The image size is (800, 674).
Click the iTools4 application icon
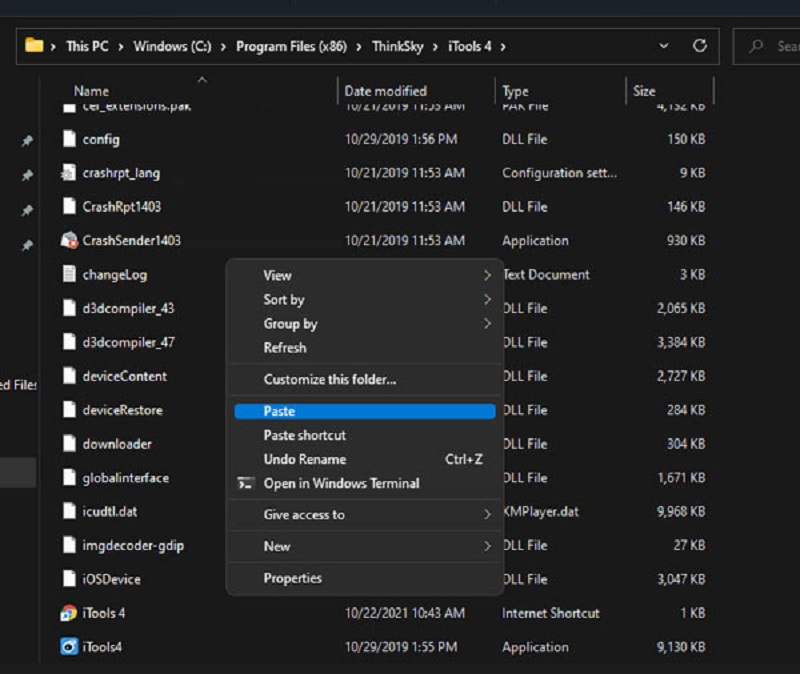click(x=69, y=647)
